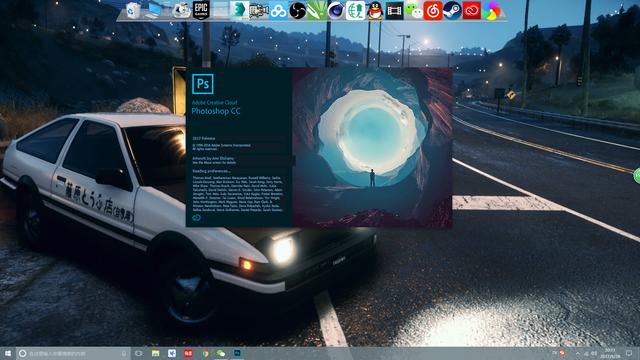The width and height of the screenshot is (640, 360).
Task: Click the microphone in search box
Action: pos(124,353)
